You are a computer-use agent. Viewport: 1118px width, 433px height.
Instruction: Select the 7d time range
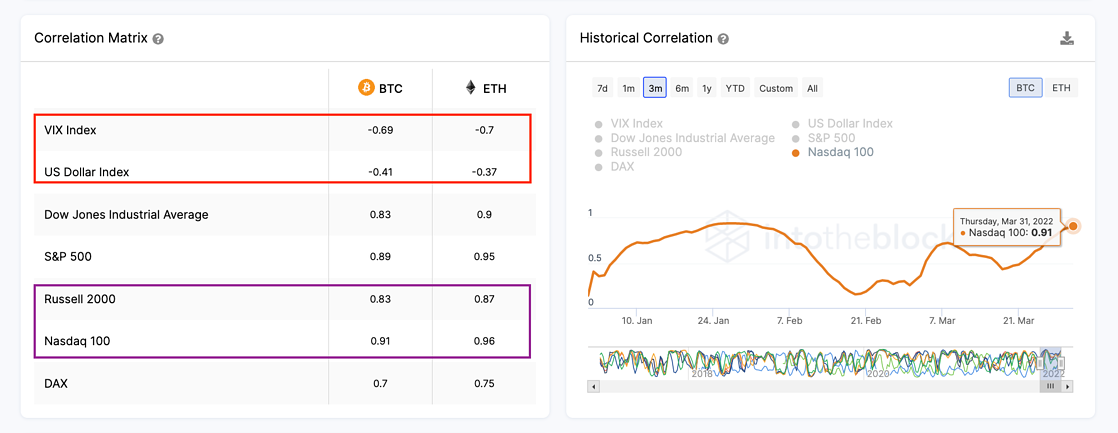pyautogui.click(x=602, y=88)
